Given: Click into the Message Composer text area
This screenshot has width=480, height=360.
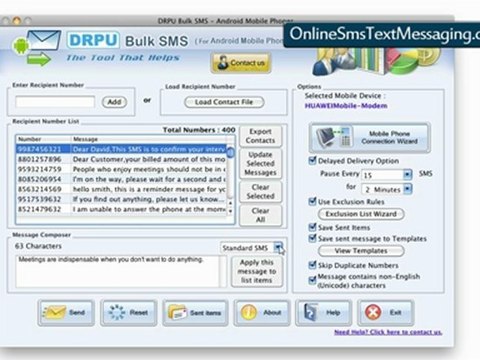Looking at the screenshot, I should (x=117, y=271).
